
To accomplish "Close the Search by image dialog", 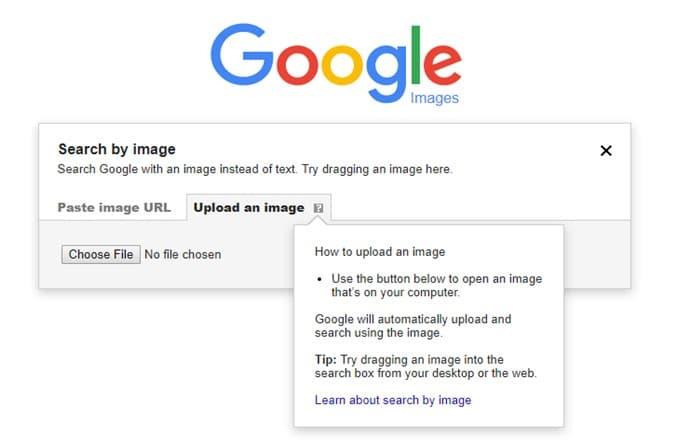I will [x=606, y=151].
